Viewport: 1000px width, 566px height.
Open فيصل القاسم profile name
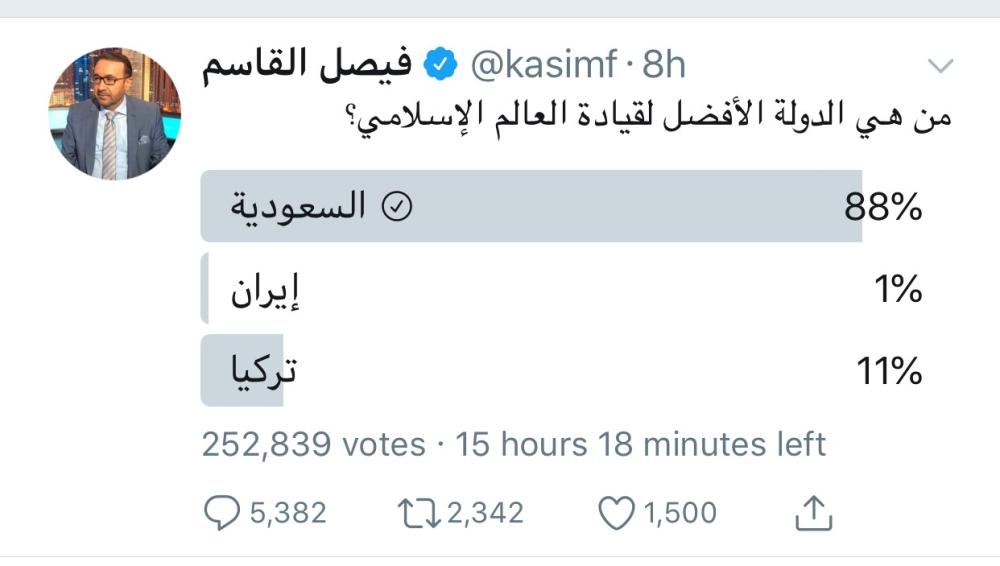pos(307,66)
